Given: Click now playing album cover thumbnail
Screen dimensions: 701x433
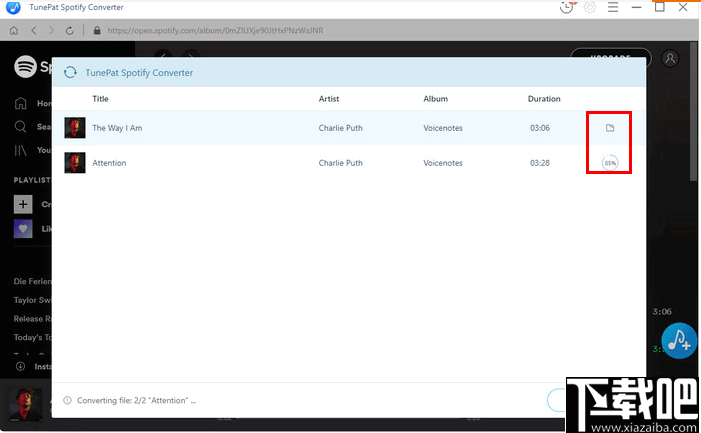Looking at the screenshot, I should tap(25, 405).
